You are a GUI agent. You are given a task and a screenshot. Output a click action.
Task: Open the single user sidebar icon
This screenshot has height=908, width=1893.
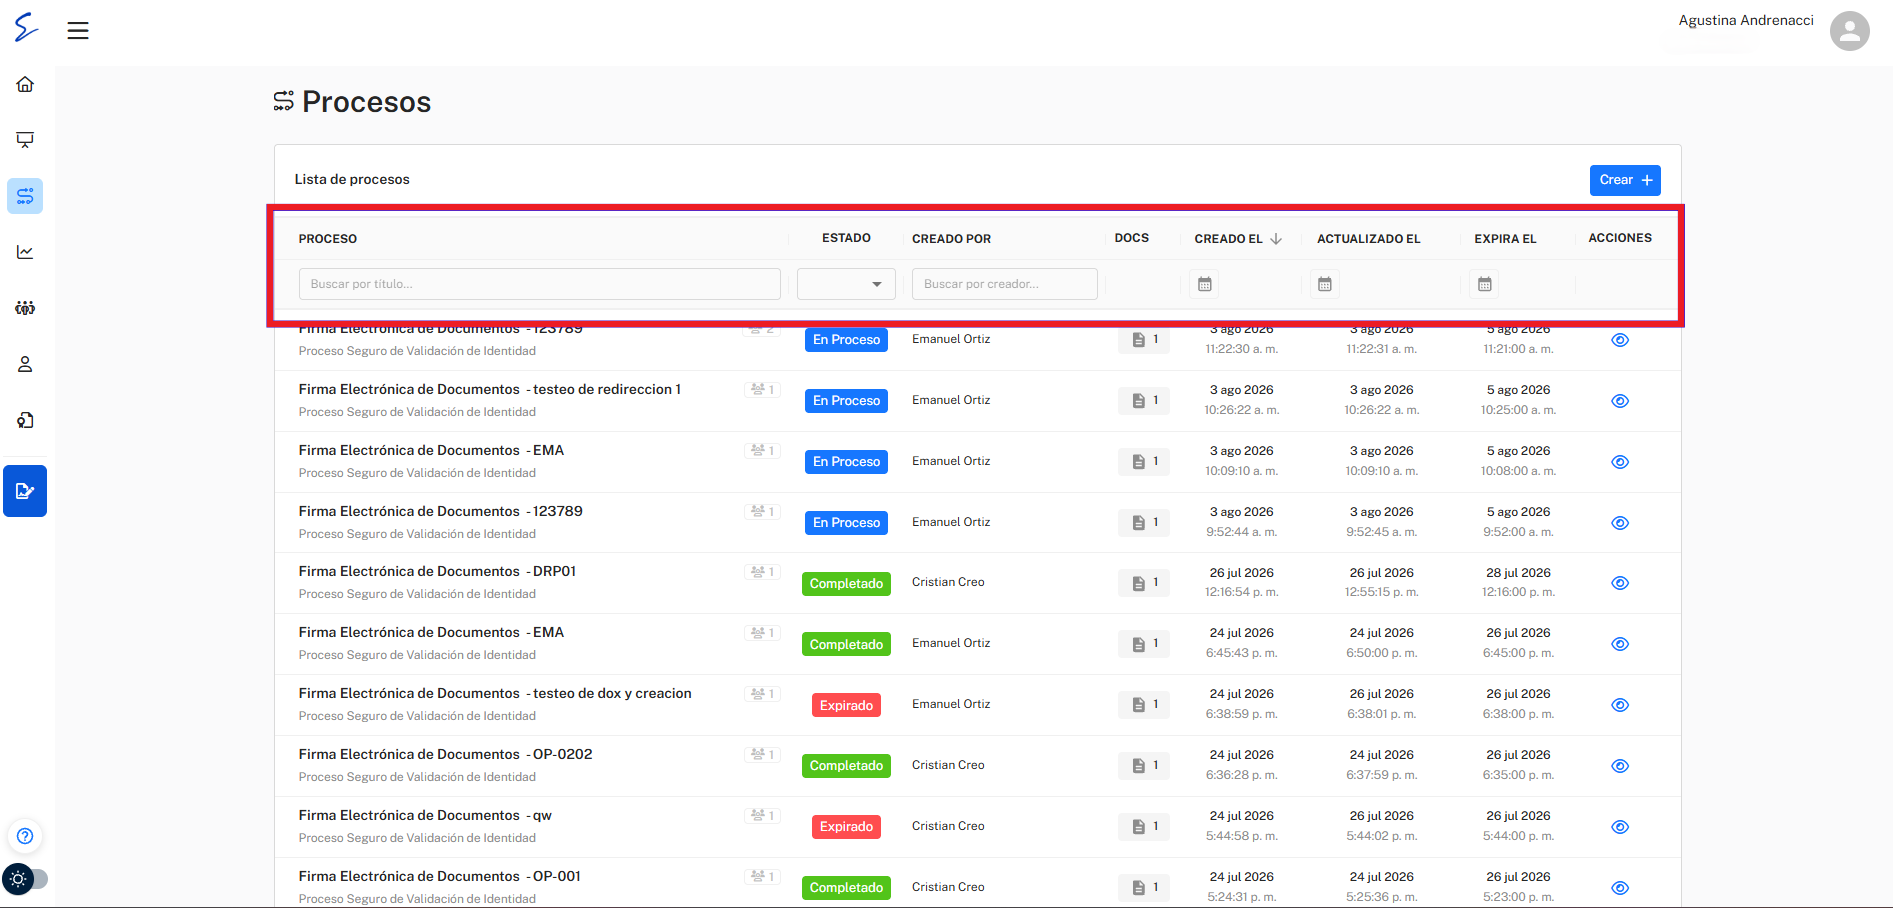[x=25, y=364]
